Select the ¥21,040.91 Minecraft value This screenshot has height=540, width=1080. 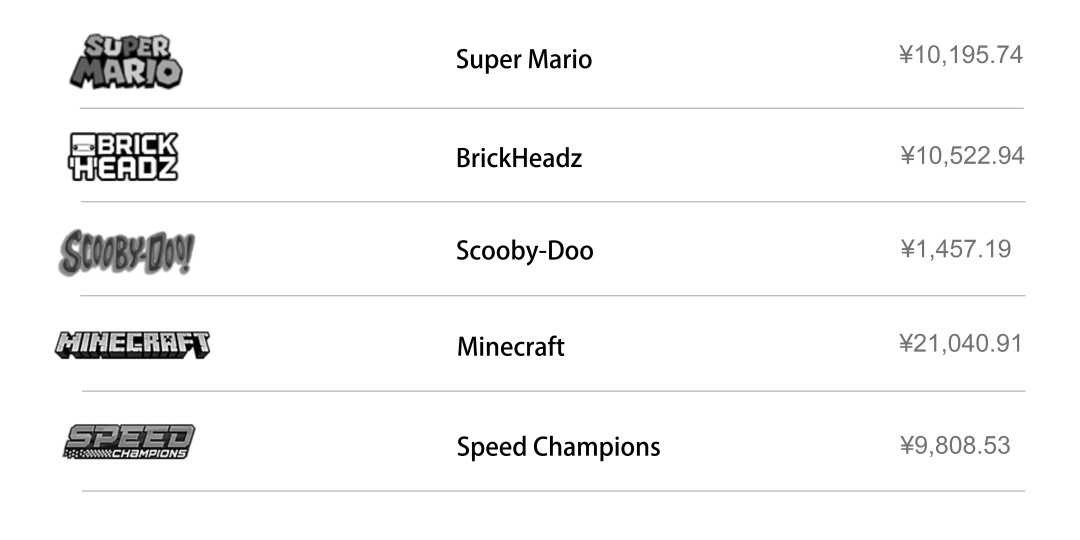coord(961,343)
